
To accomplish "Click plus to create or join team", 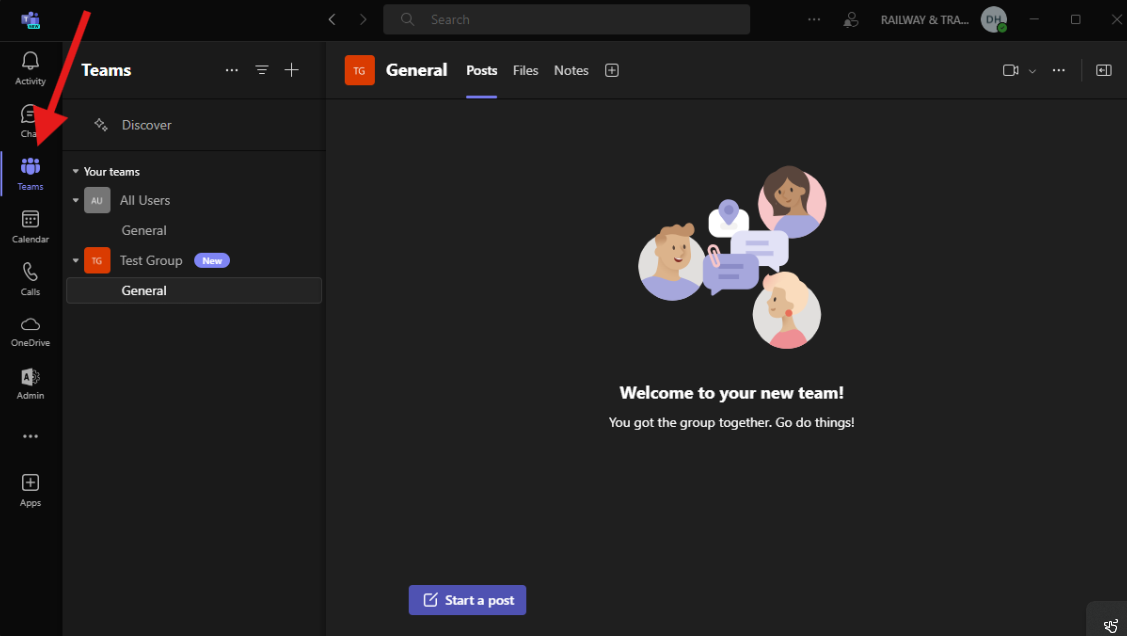I will 291,70.
